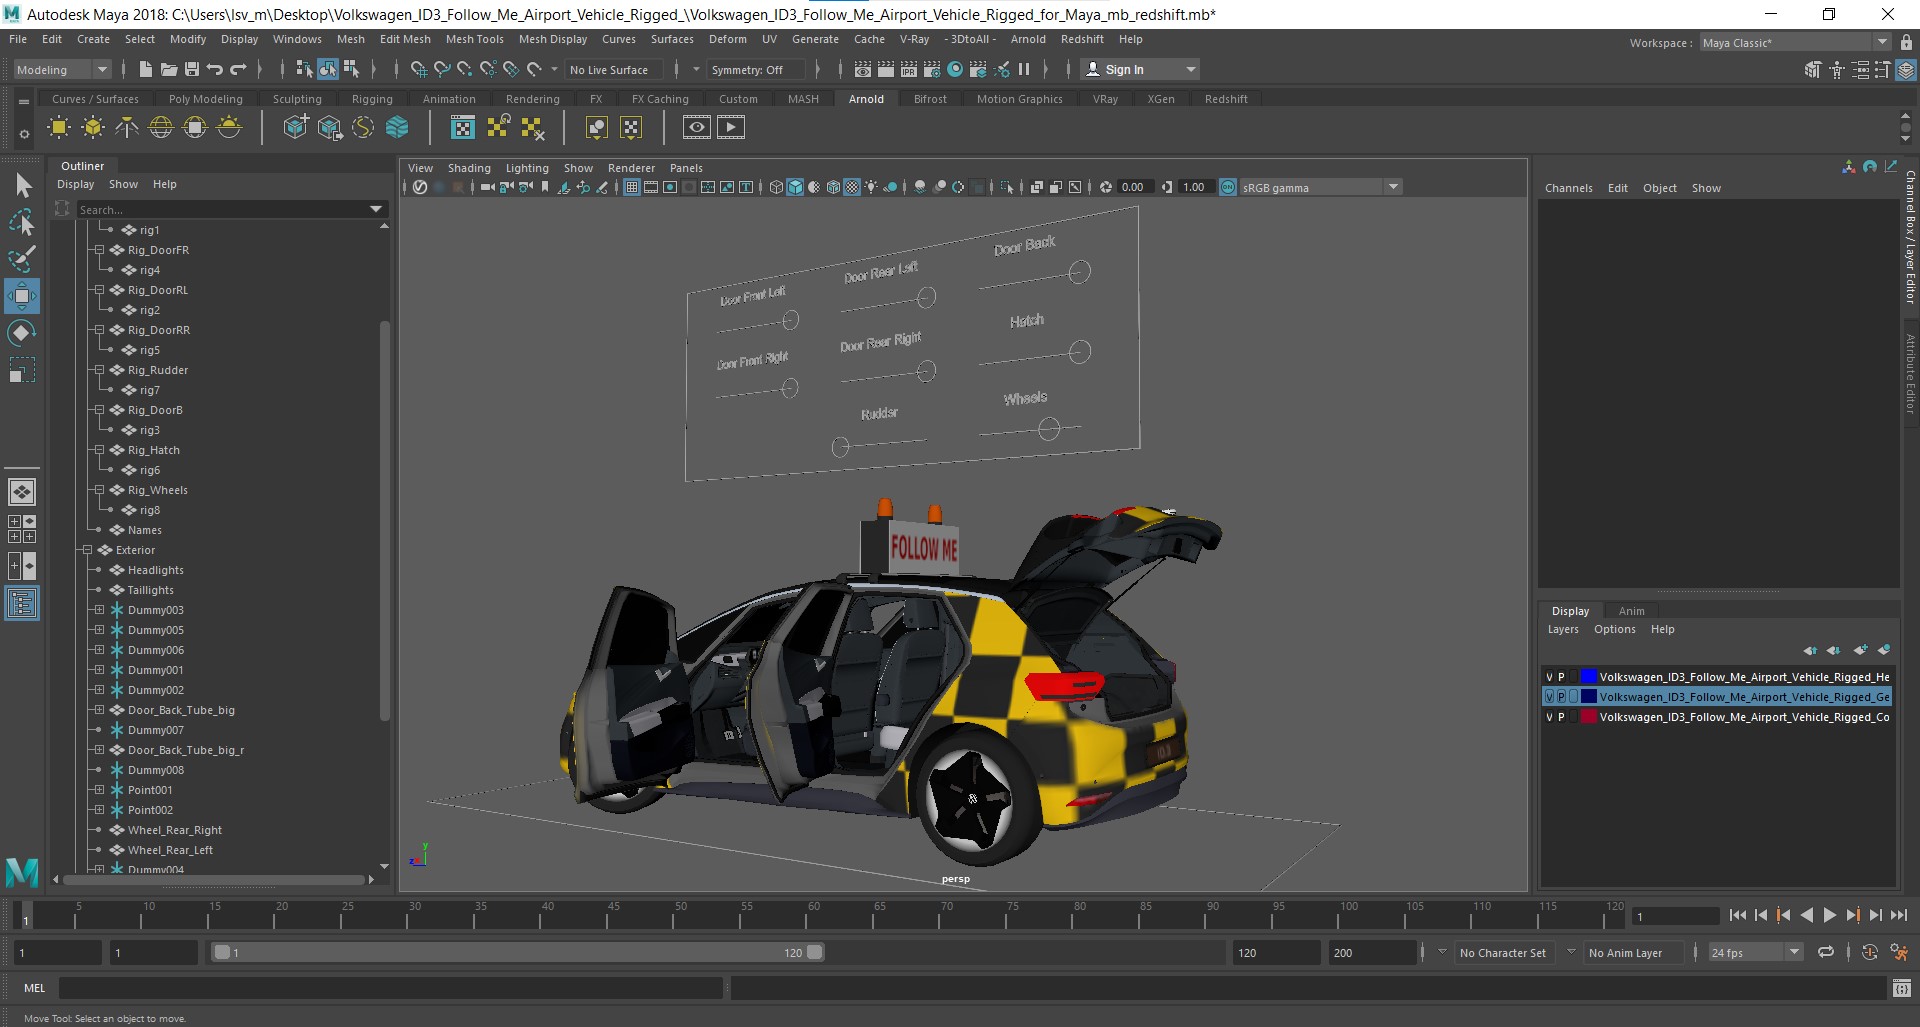This screenshot has width=1920, height=1027.
Task: Choose the Lasso select tool
Action: point(22,223)
